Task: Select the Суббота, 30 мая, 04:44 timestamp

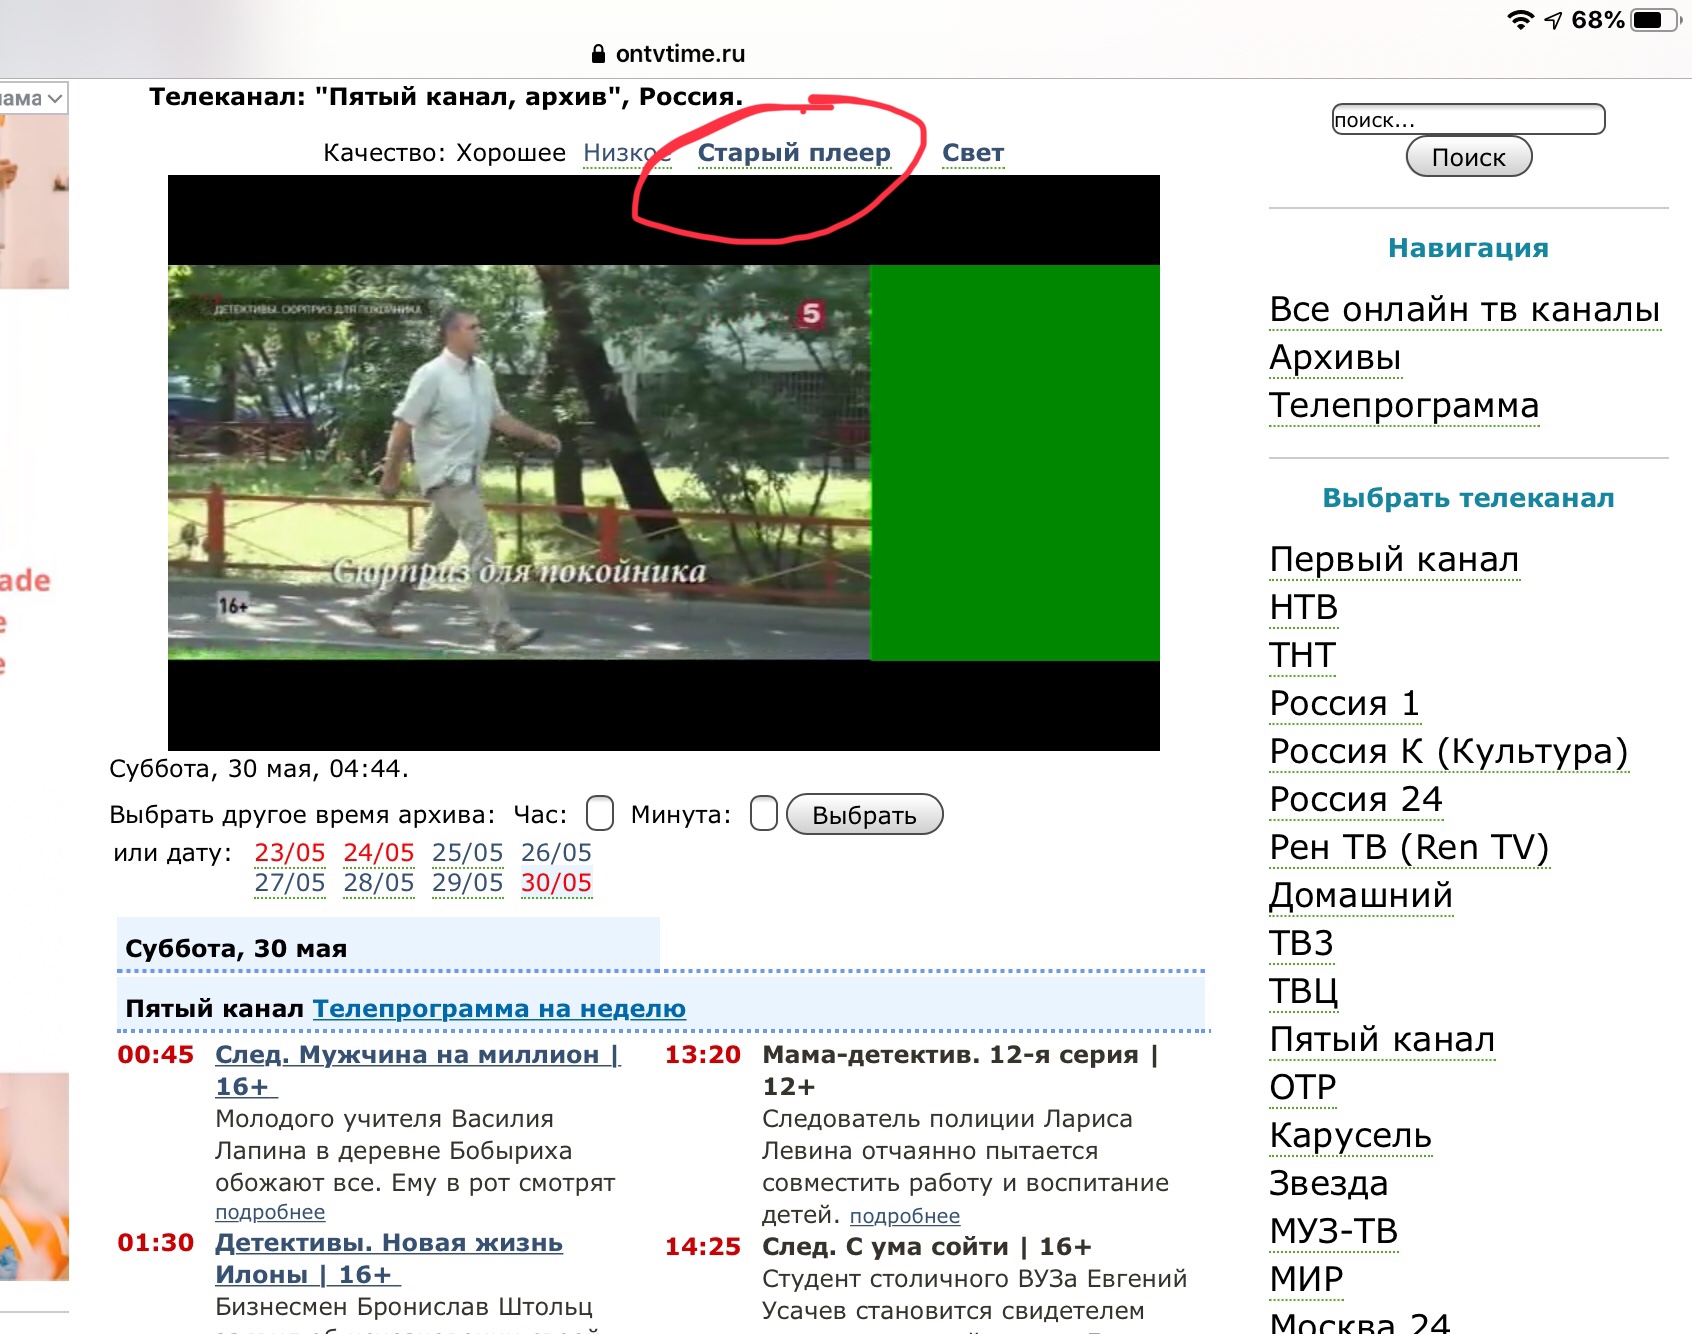Action: (259, 769)
